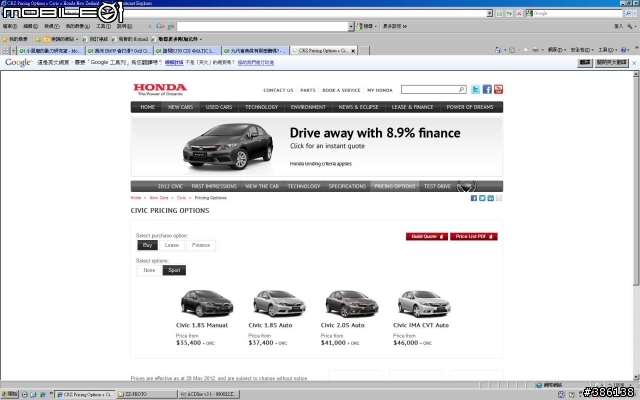Image resolution: width=640 pixels, height=400 pixels.
Task: Share page on Twitter below sub-navigation
Action: (x=482, y=198)
